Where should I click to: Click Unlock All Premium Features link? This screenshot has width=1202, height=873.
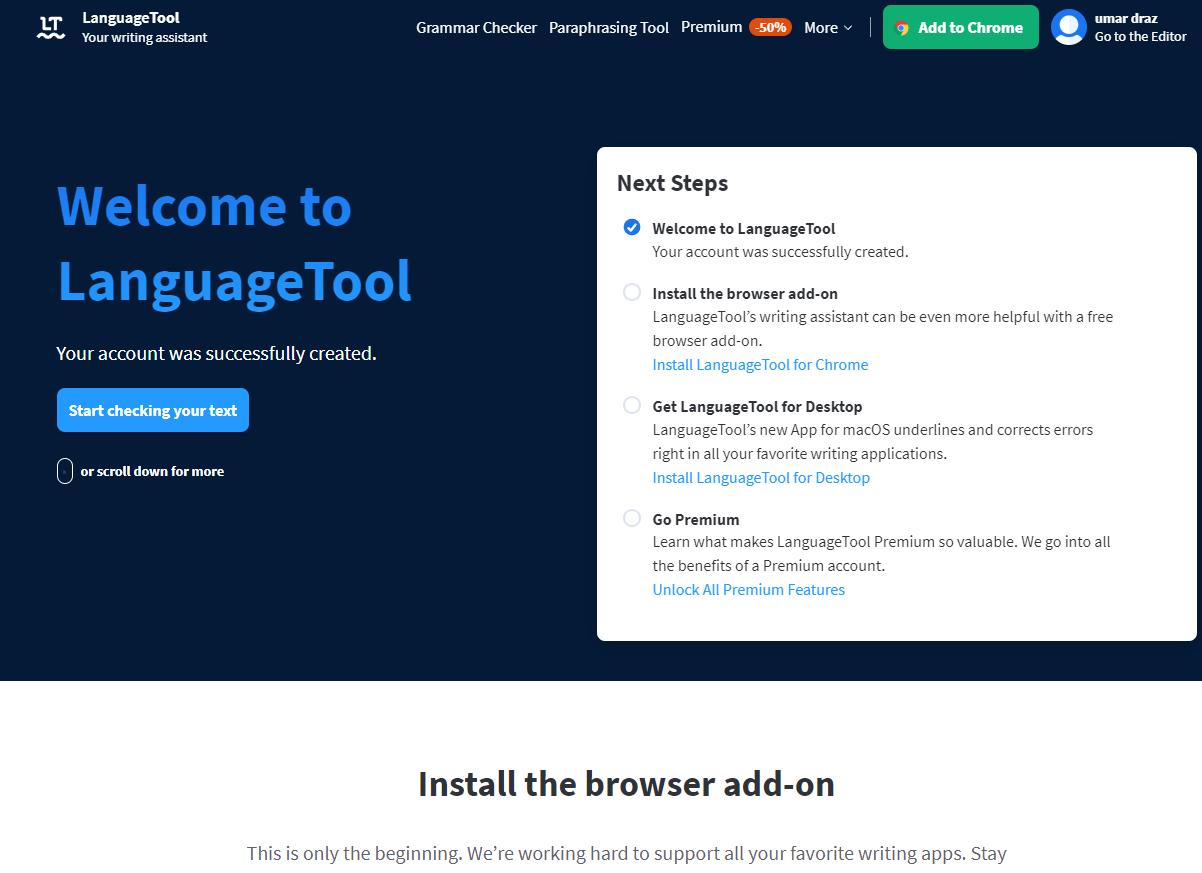[748, 589]
